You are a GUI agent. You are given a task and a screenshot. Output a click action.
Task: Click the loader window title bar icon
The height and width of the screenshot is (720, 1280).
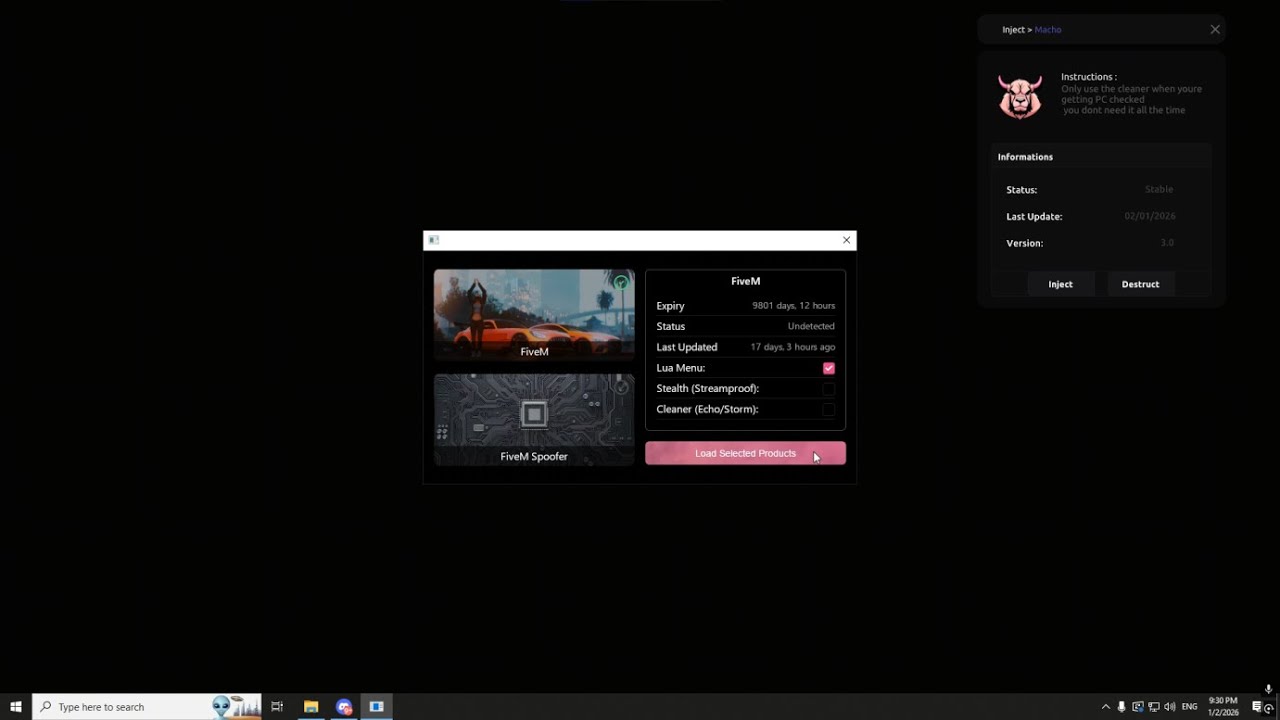[433, 240]
